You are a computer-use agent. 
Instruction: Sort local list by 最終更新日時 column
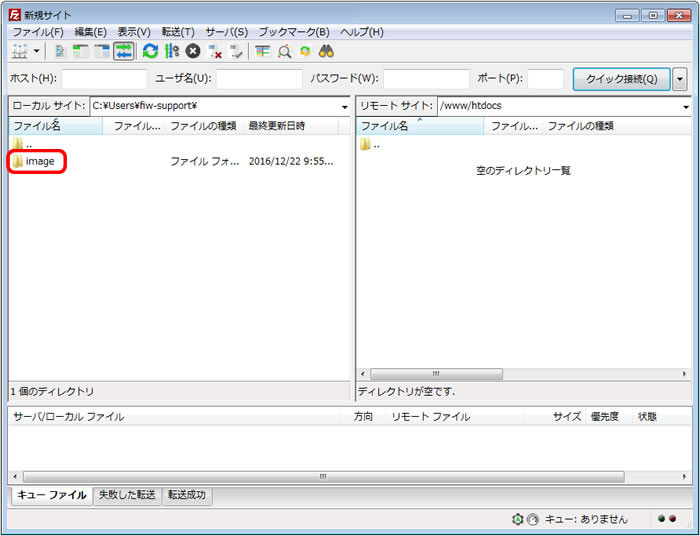[292, 126]
